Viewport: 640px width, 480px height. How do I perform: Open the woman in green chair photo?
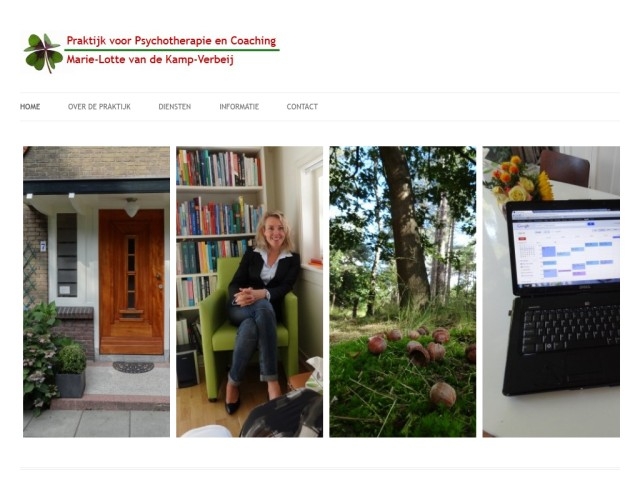[249, 292]
